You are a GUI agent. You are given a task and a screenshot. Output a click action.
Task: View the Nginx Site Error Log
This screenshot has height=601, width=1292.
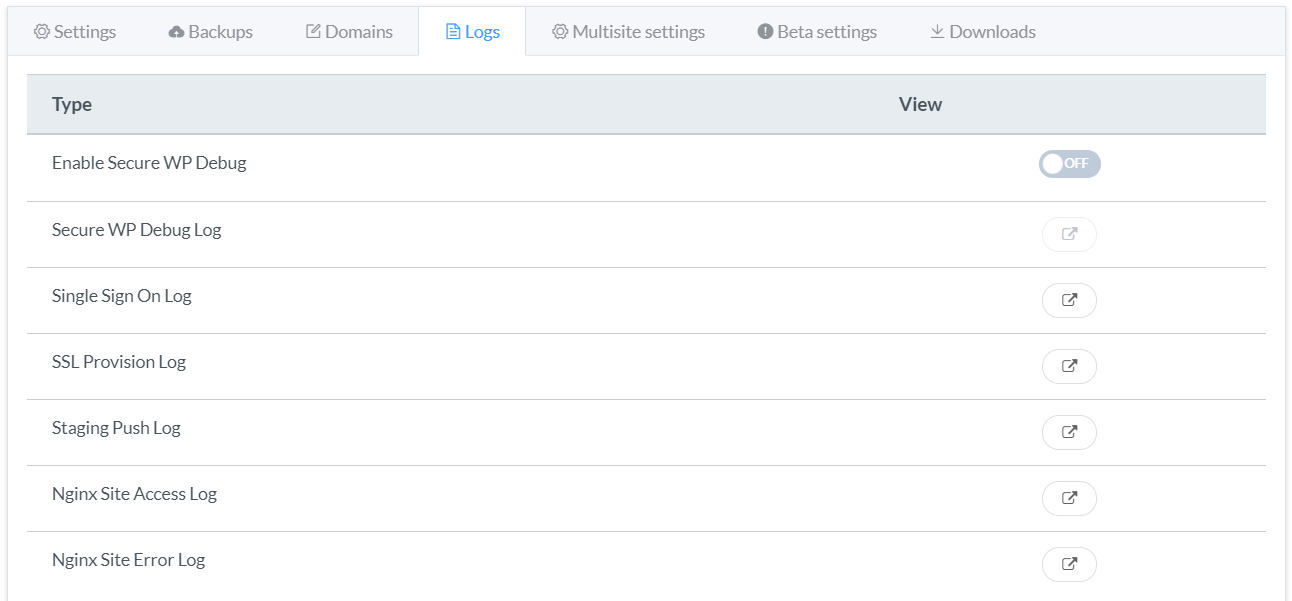point(1069,564)
